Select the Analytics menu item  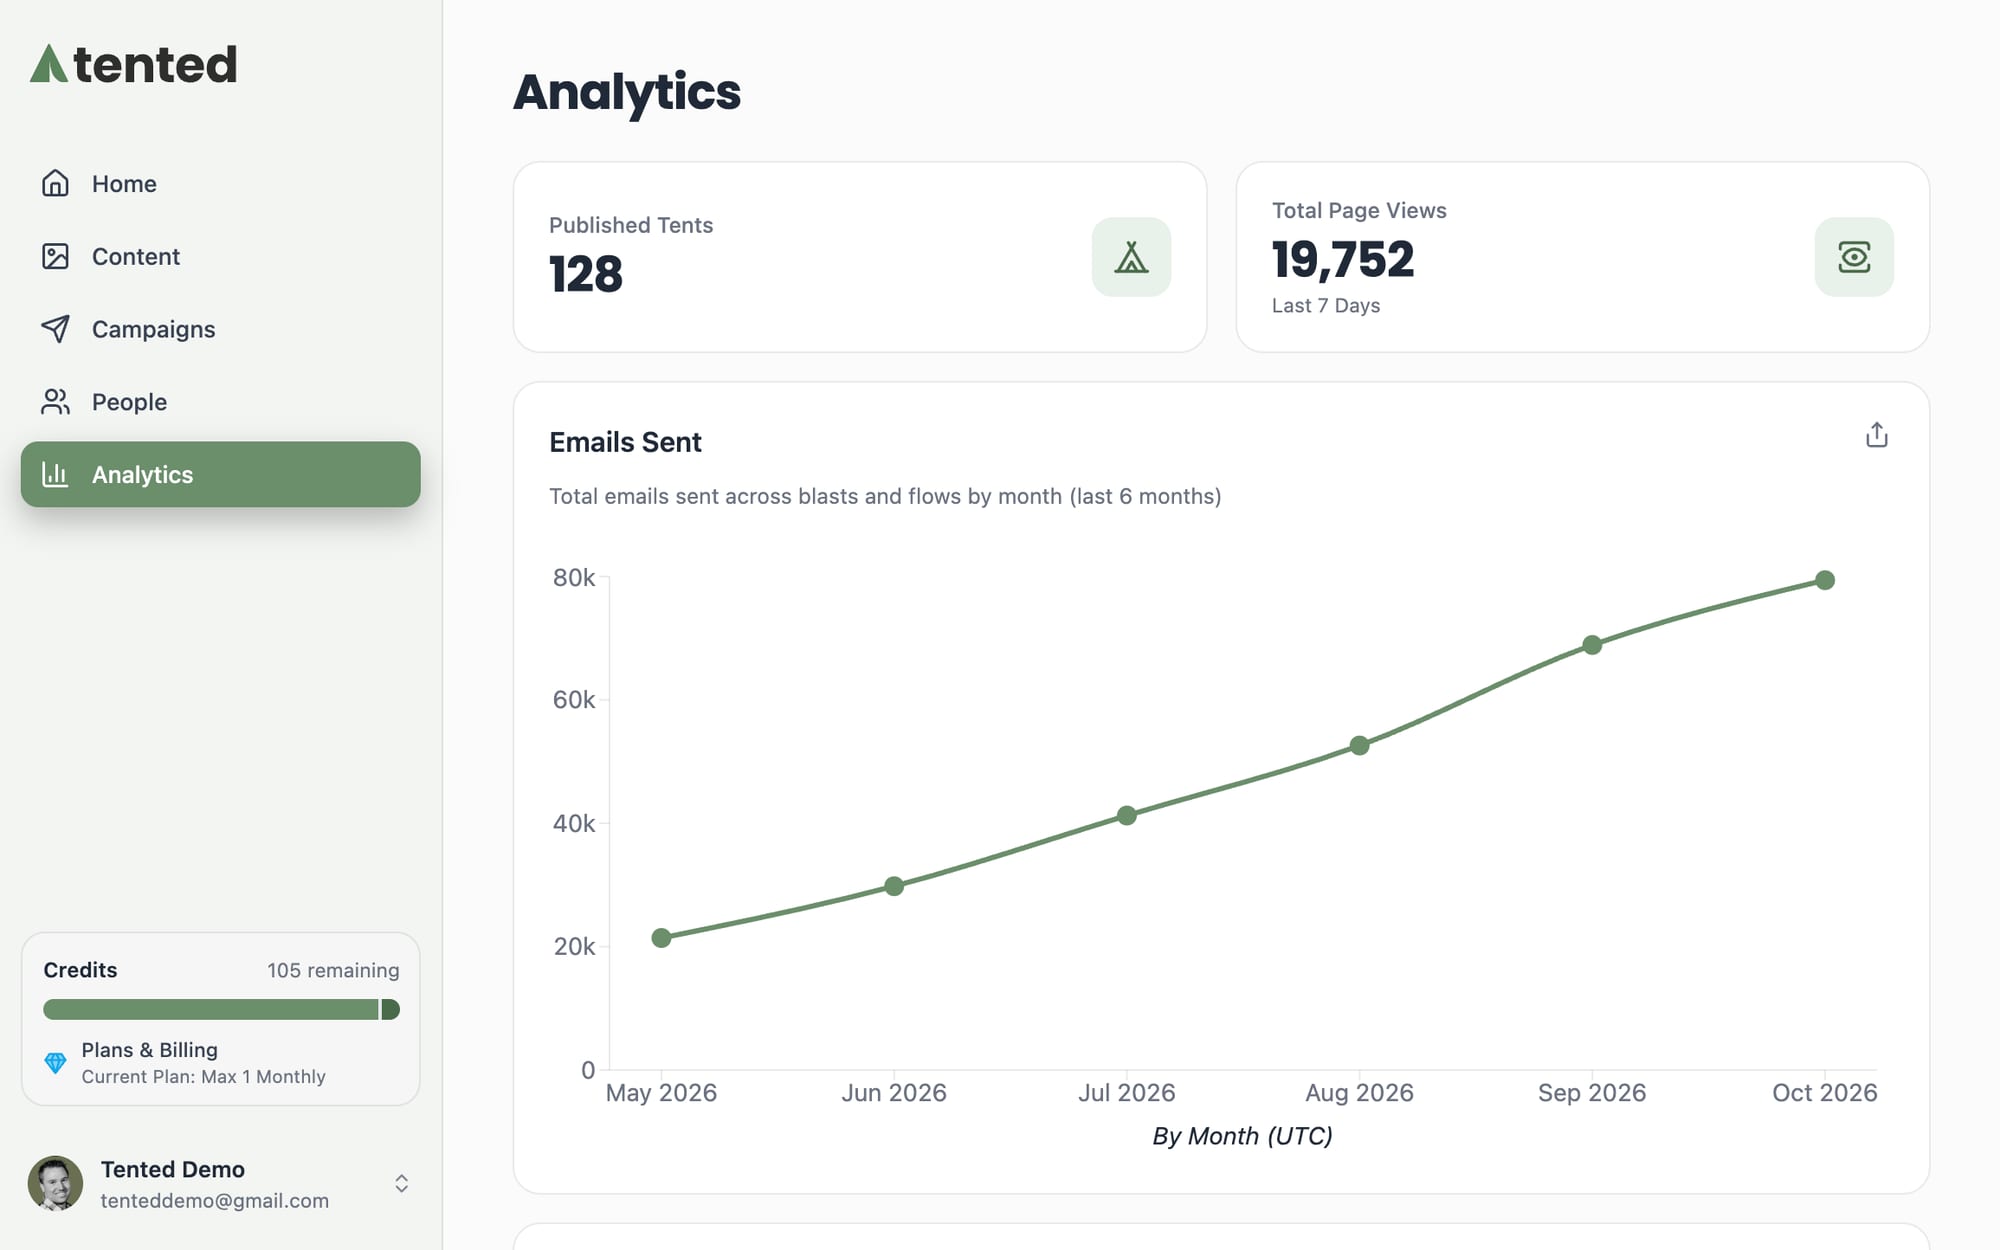220,474
